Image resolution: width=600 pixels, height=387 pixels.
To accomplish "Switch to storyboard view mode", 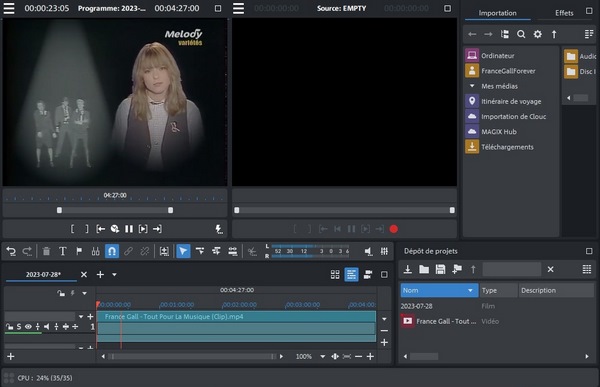I will (335, 274).
